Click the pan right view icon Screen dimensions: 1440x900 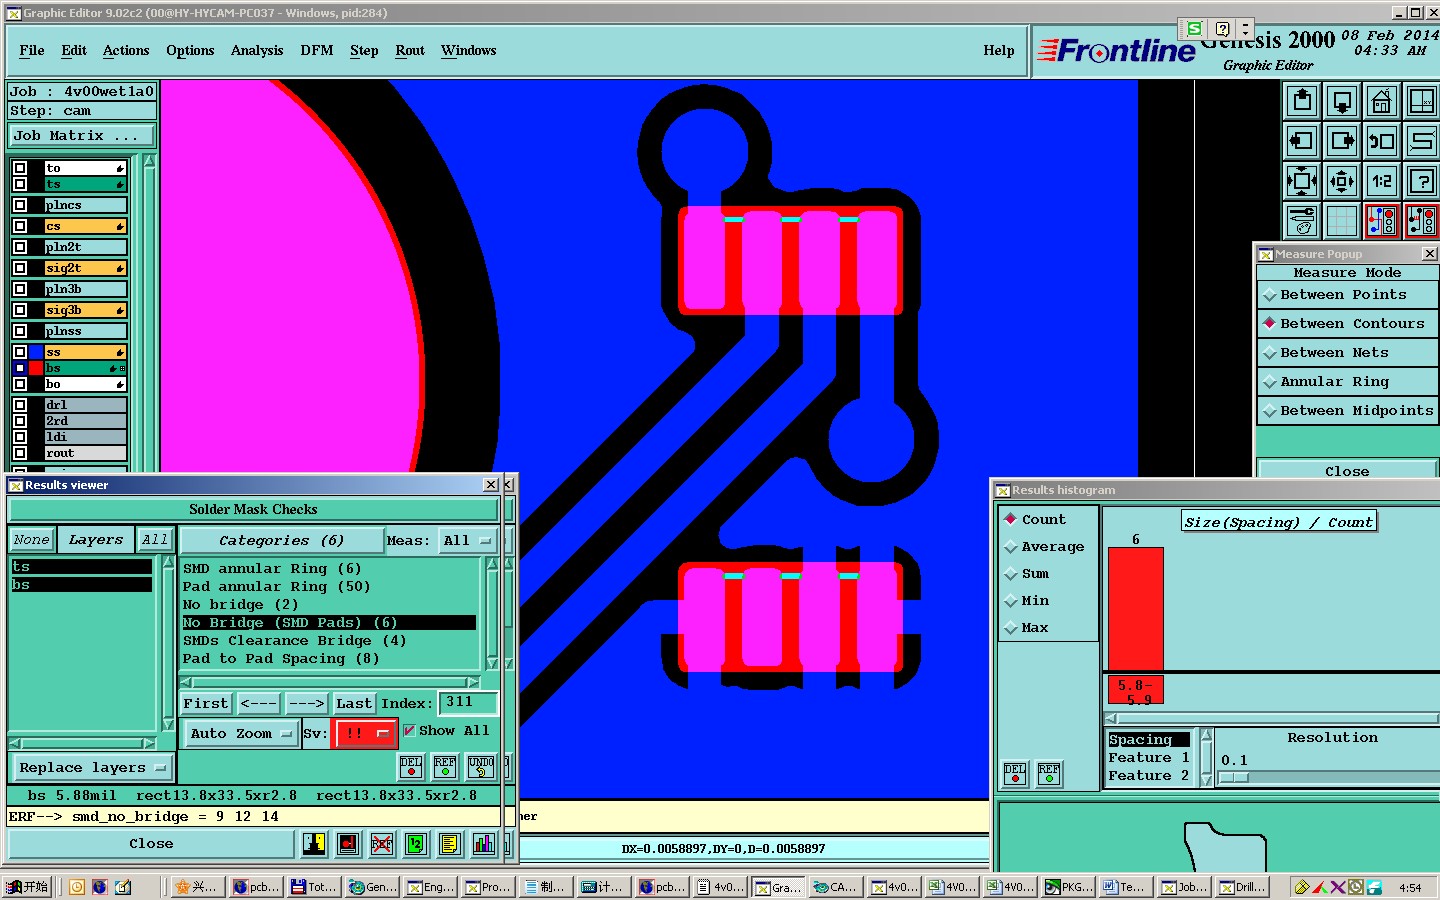point(1342,141)
